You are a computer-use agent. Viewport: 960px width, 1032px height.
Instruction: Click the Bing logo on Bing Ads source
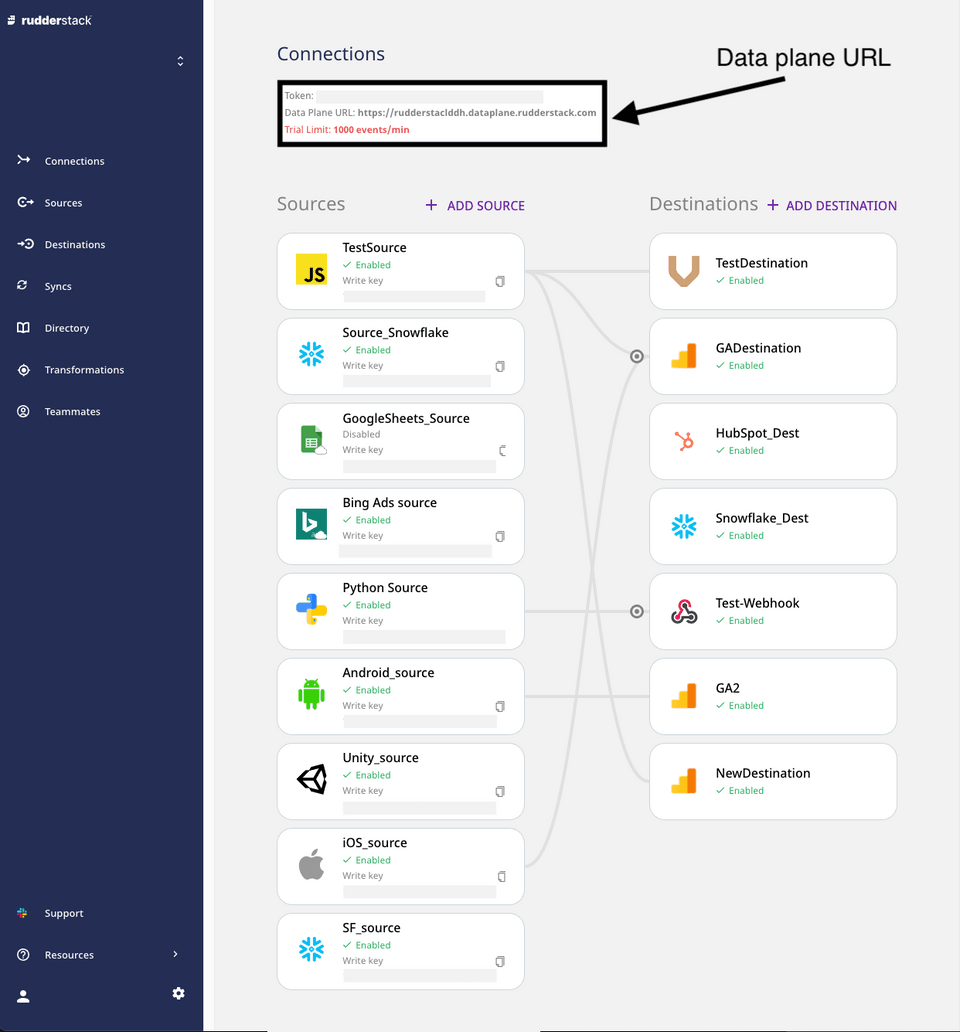[310, 523]
